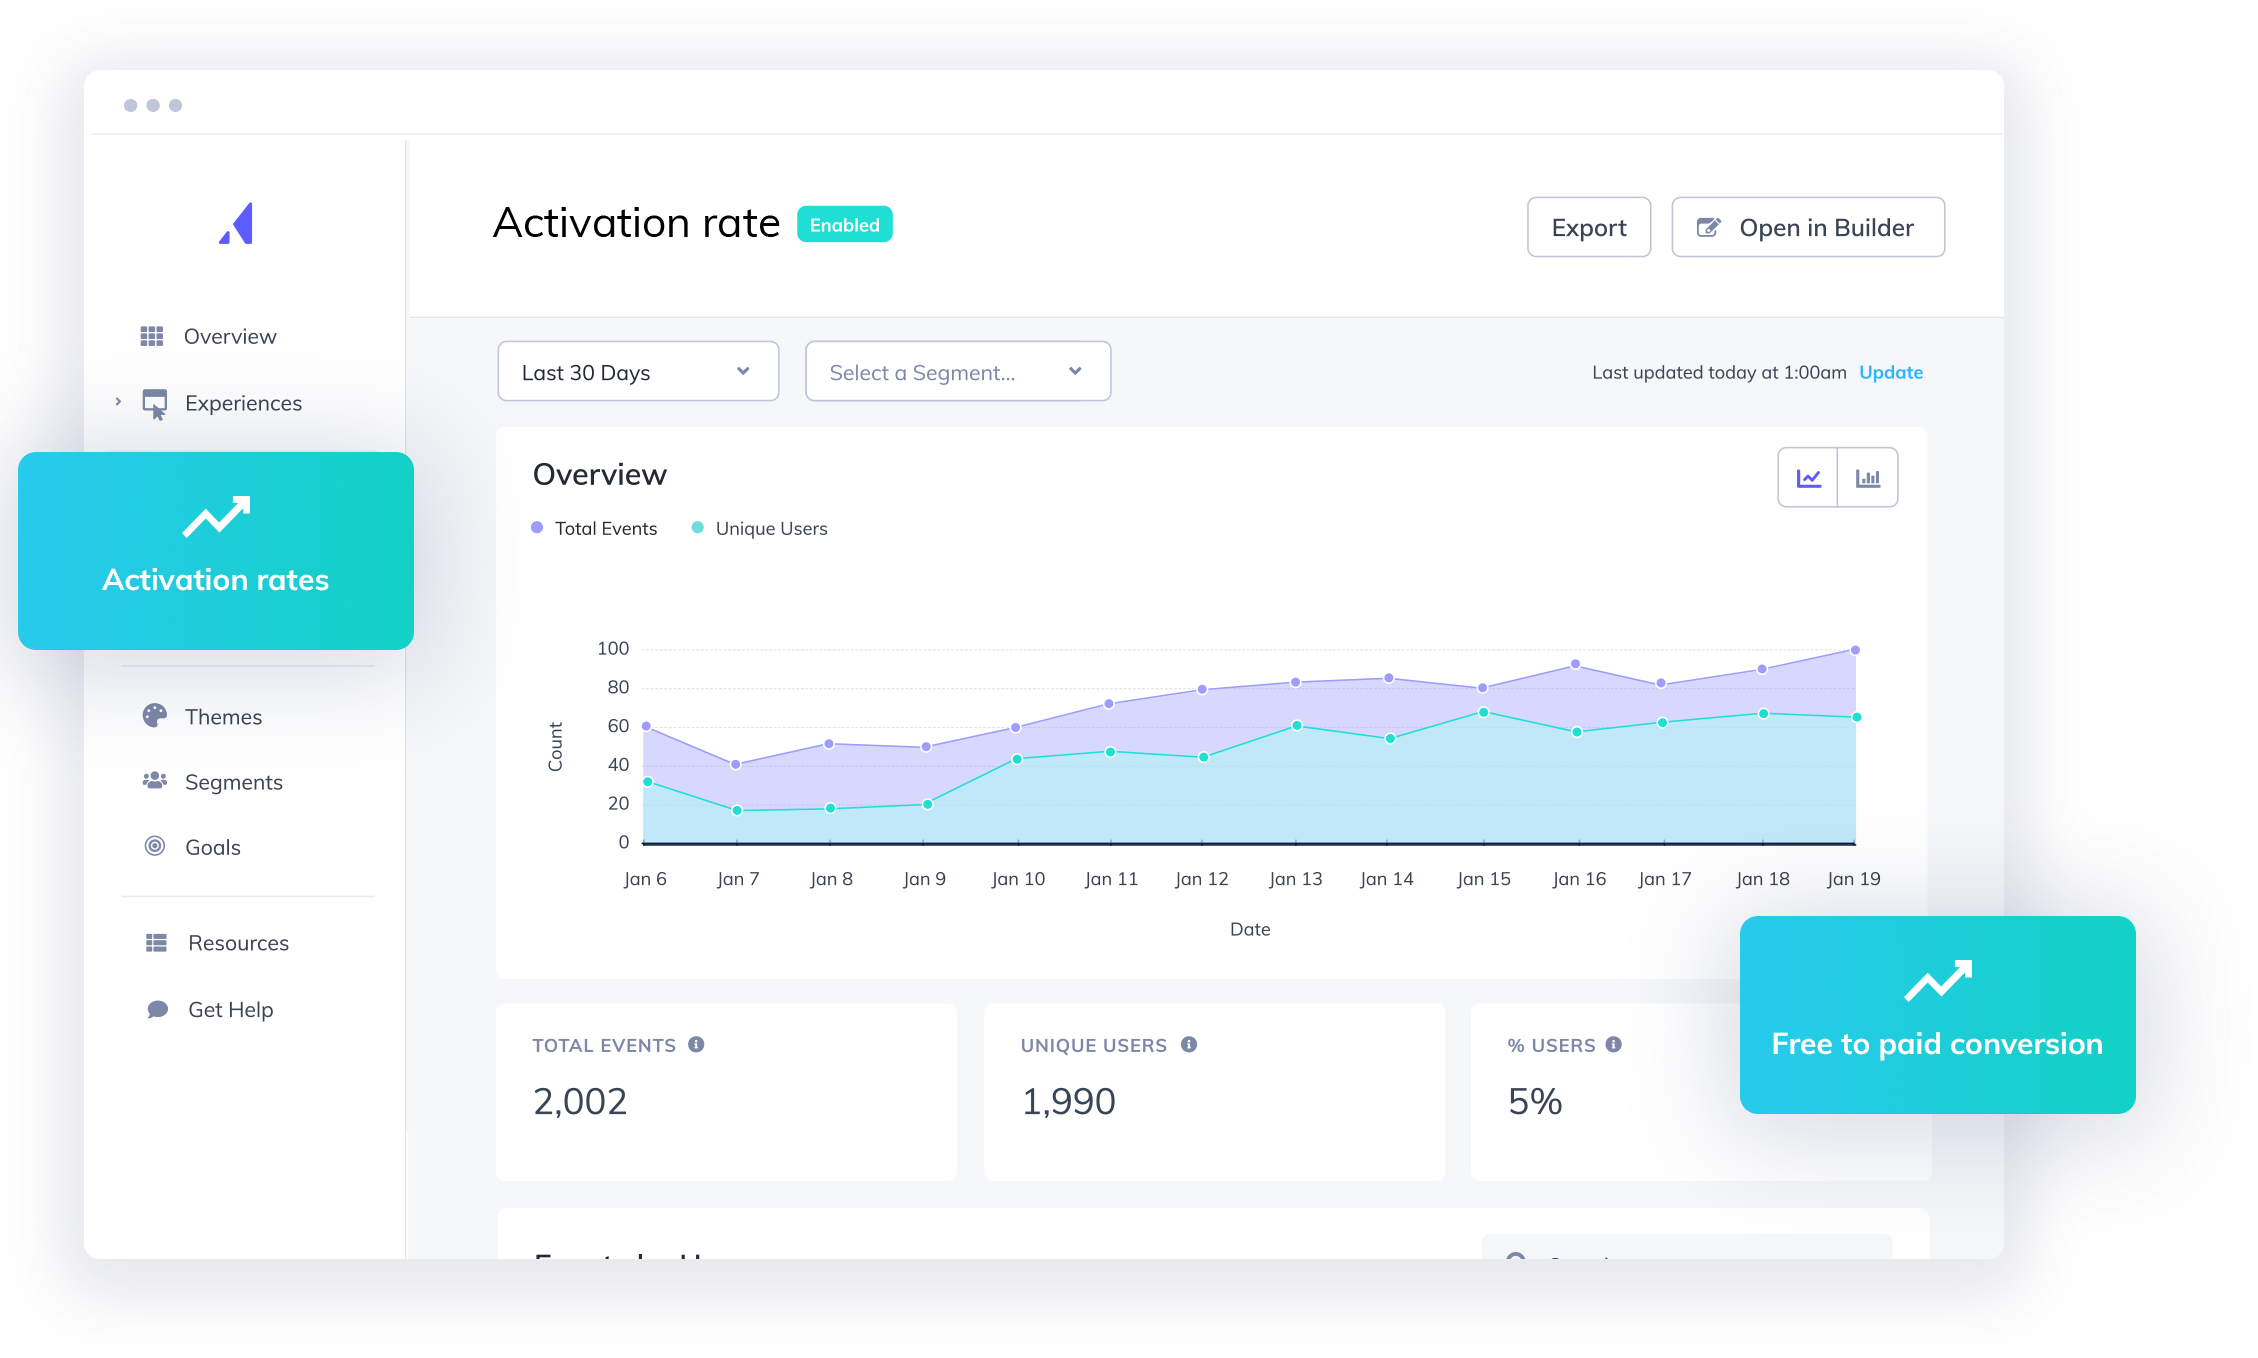Click the Appcues logo in the sidebar
Image resolution: width=2258 pixels, height=1358 pixels.
[237, 223]
